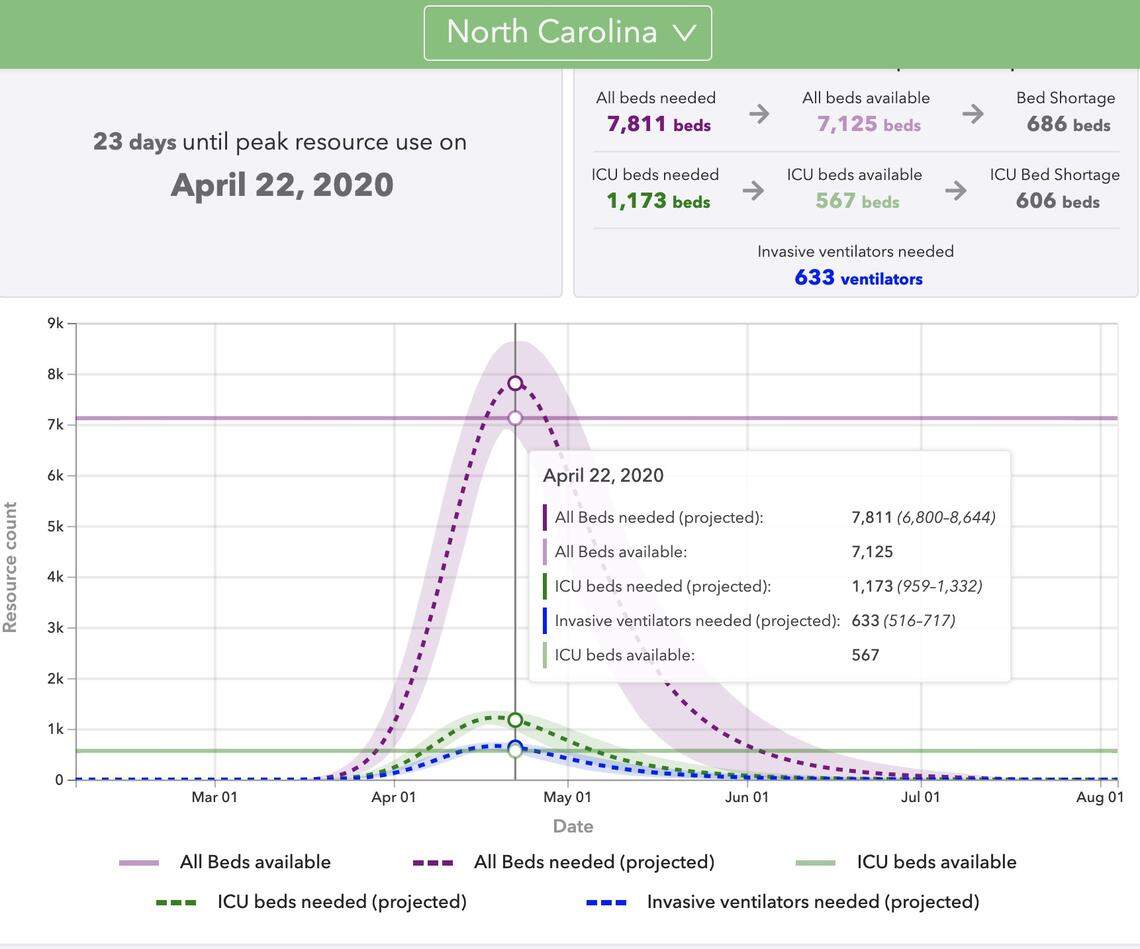Viewport: 1140px width, 949px height.
Task: Open the North Carolina state selector
Action: [567, 30]
